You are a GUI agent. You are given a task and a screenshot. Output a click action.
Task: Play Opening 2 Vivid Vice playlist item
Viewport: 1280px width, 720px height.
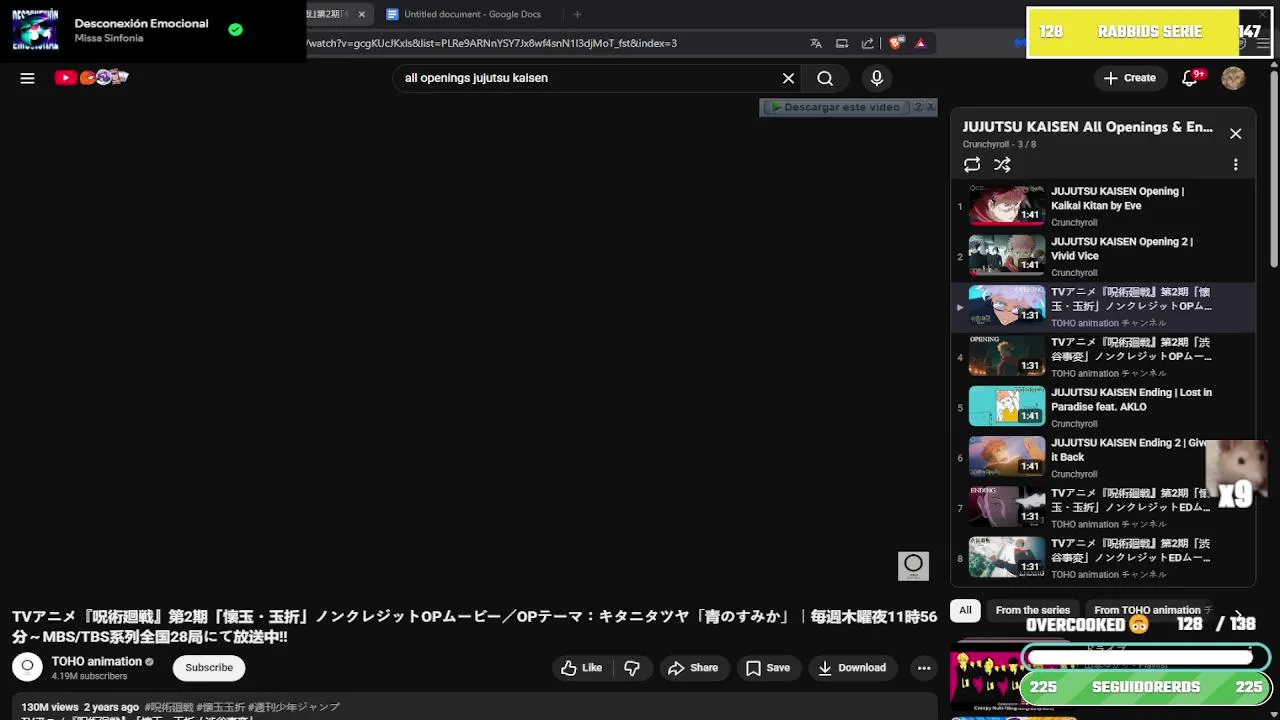point(1103,257)
